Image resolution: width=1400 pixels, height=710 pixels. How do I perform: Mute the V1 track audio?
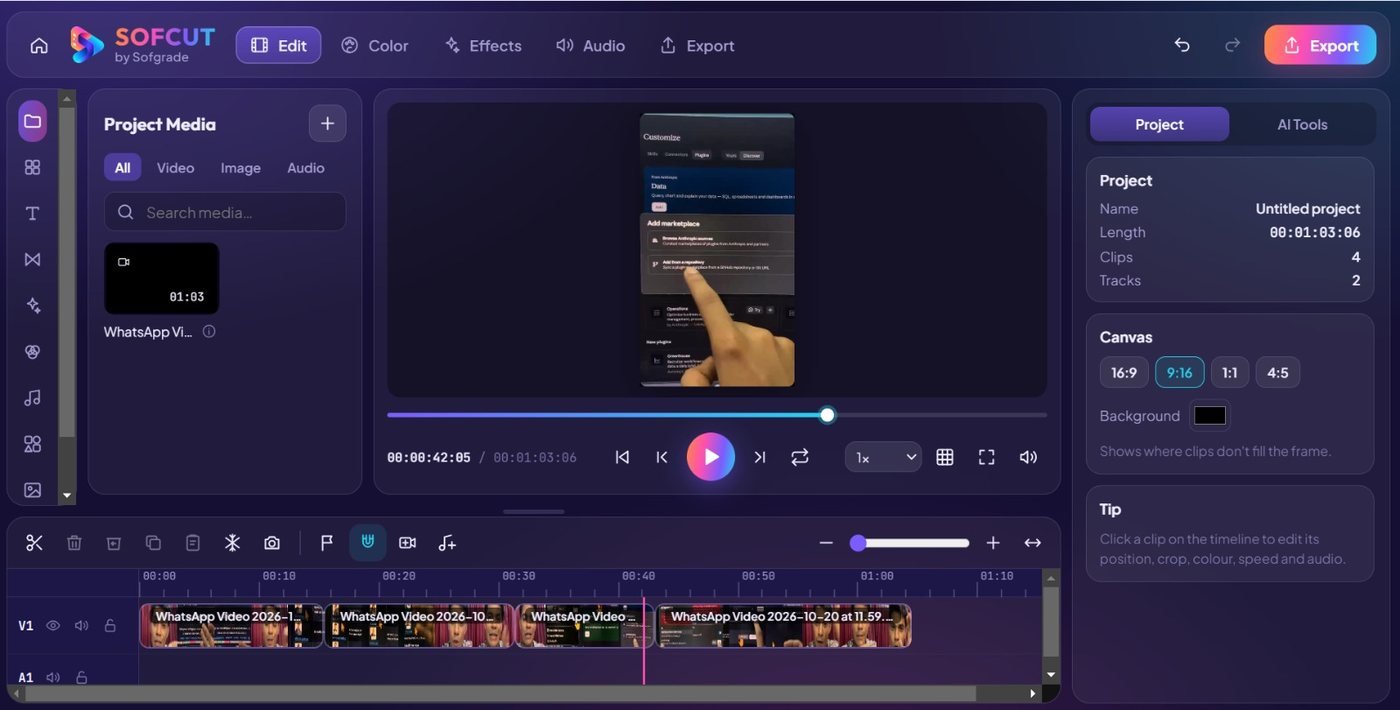(x=81, y=625)
